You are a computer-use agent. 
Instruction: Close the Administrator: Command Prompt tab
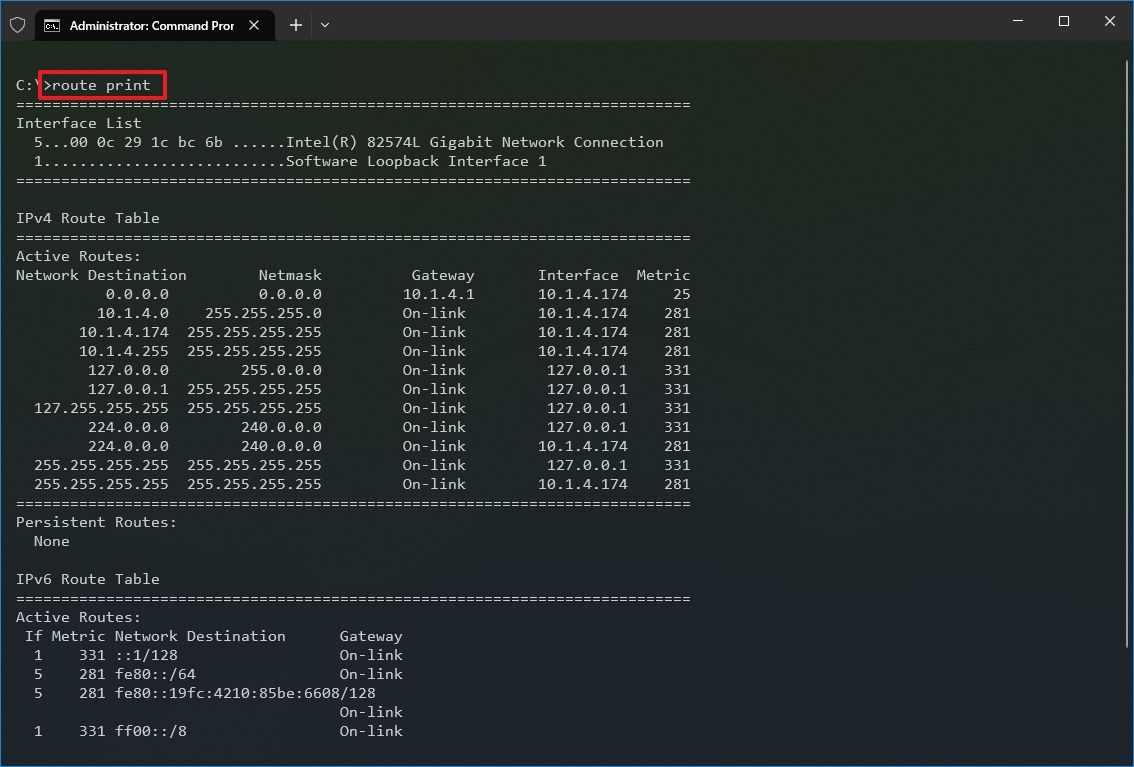[x=255, y=26]
